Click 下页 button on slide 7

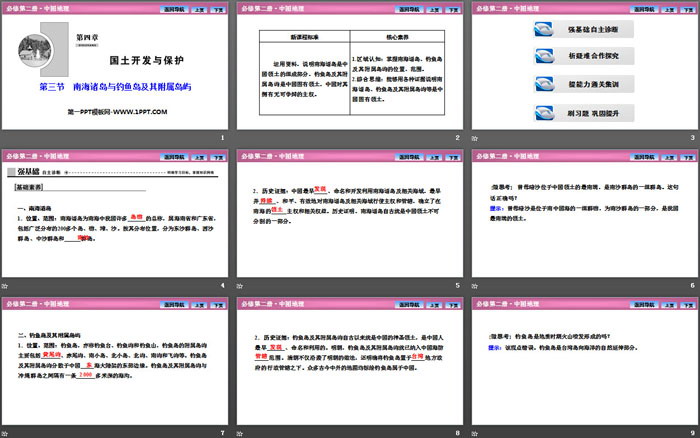(218, 305)
